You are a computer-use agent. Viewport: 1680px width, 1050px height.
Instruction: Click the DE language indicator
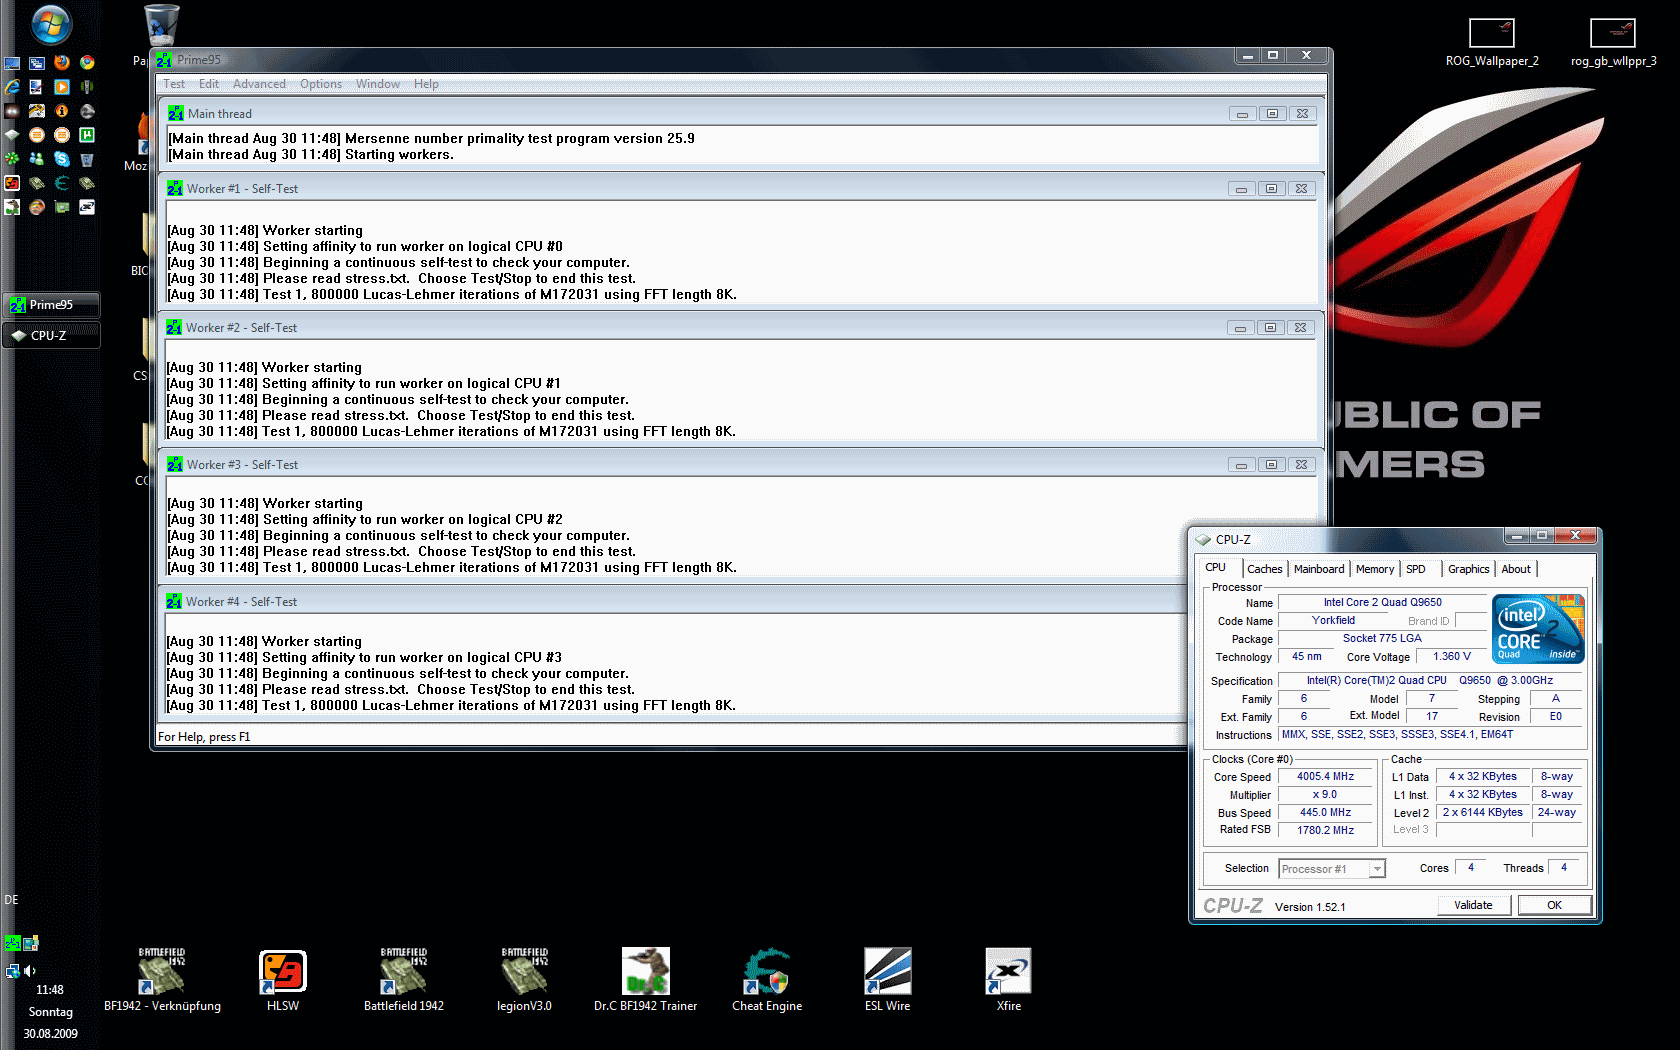[x=12, y=900]
